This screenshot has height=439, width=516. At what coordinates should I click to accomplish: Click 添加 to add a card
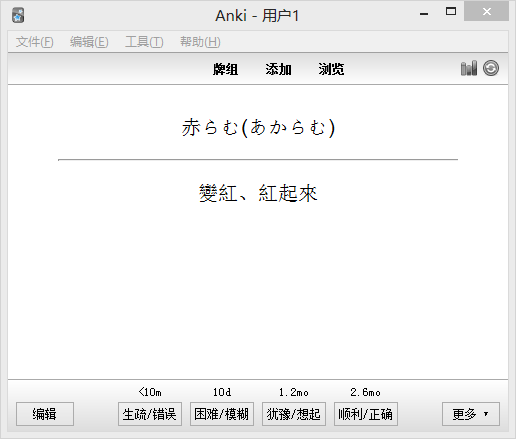point(278,69)
